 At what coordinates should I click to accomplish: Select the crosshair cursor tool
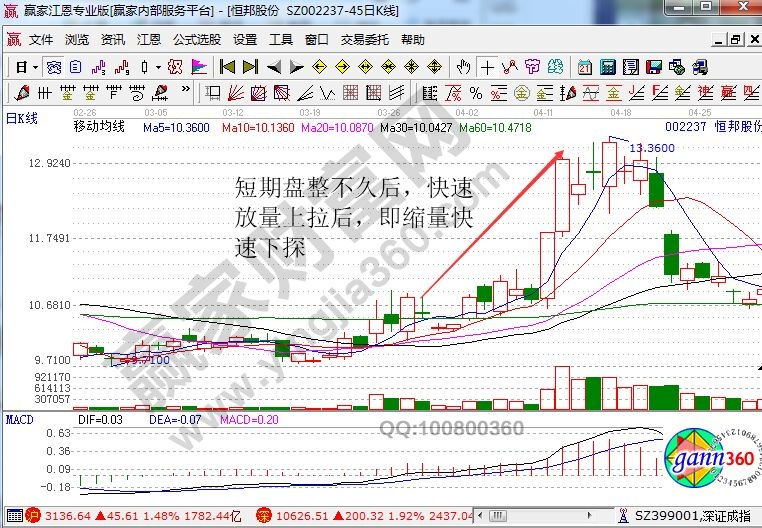(x=487, y=67)
